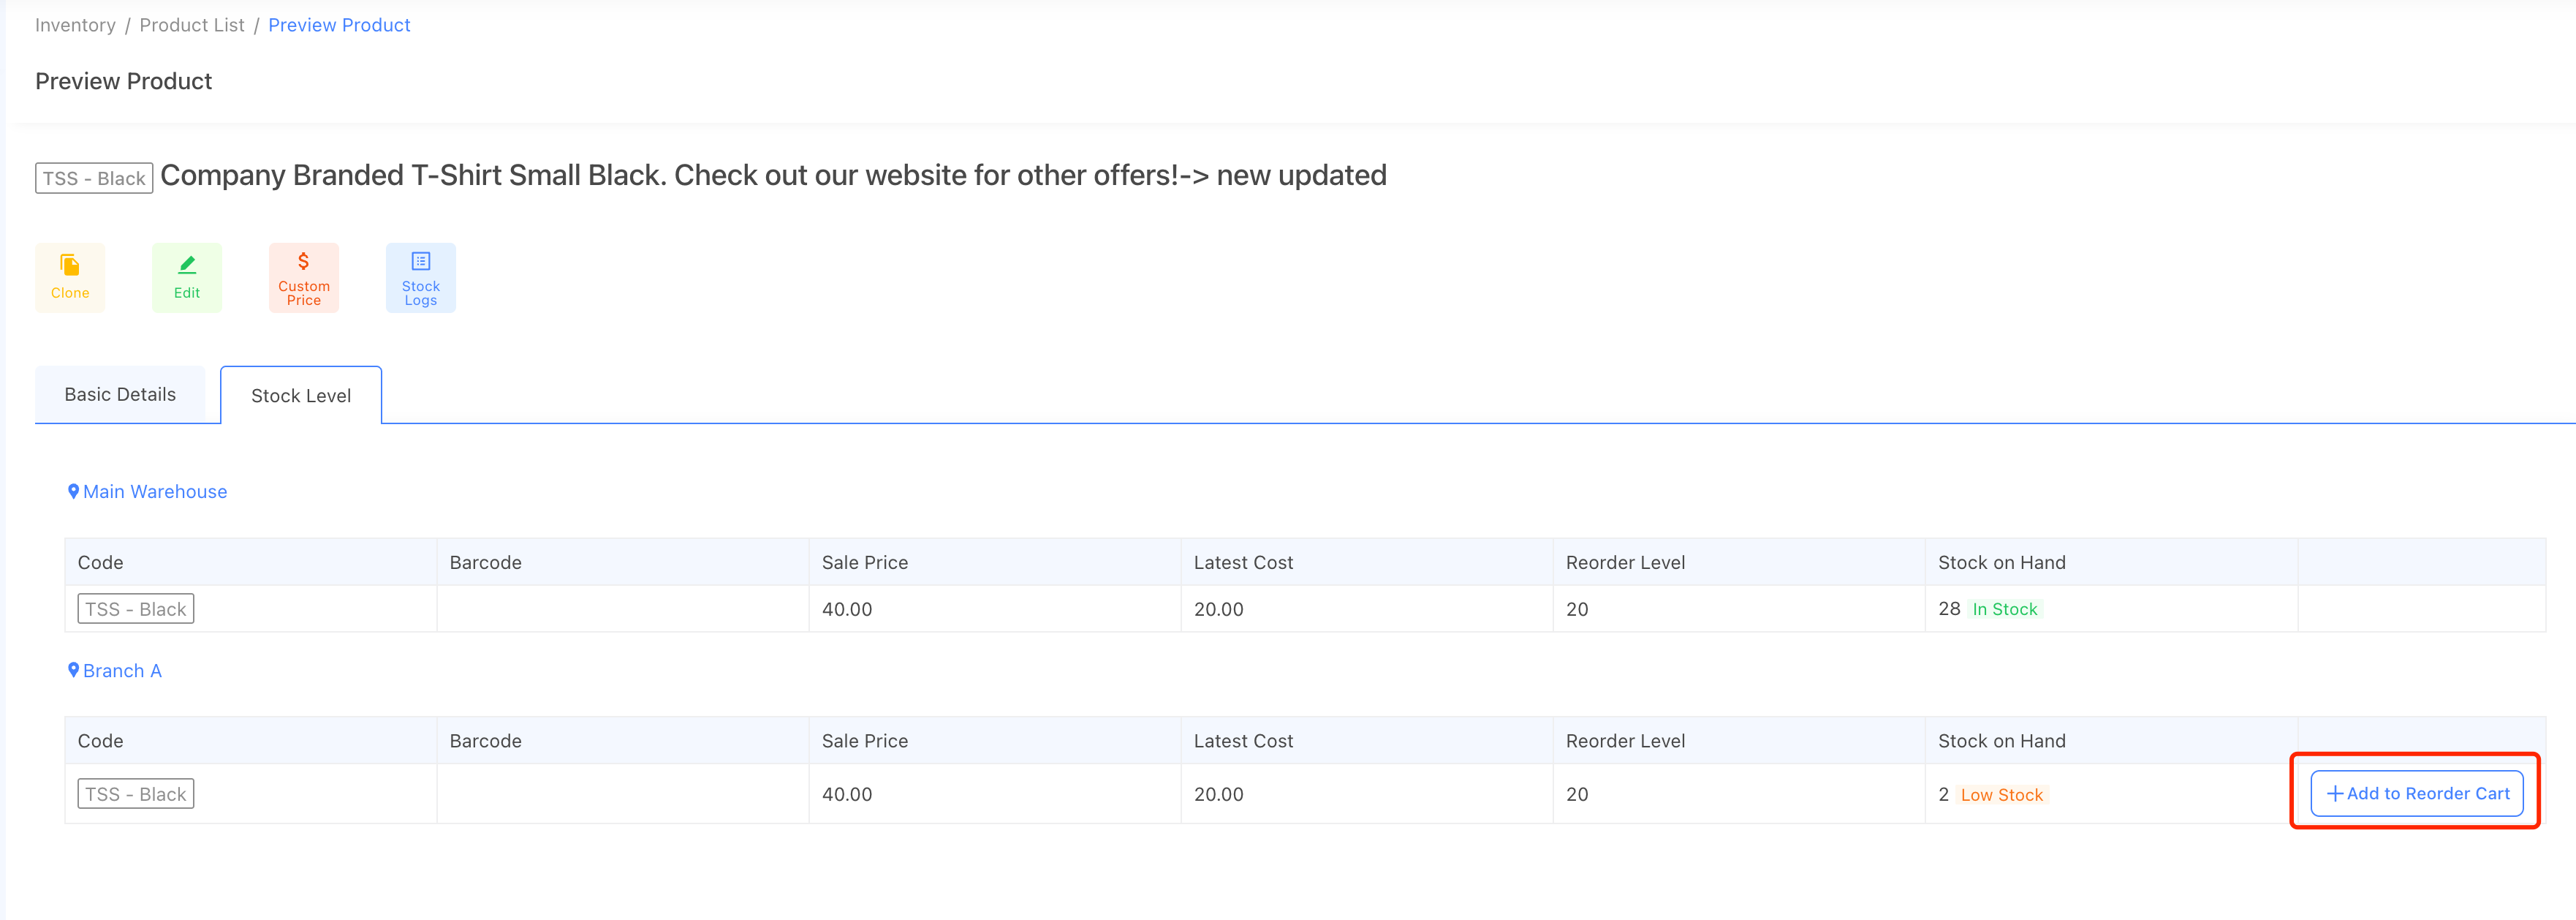The height and width of the screenshot is (920, 2576).
Task: Open the Main Warehouse link
Action: pyautogui.click(x=155, y=492)
